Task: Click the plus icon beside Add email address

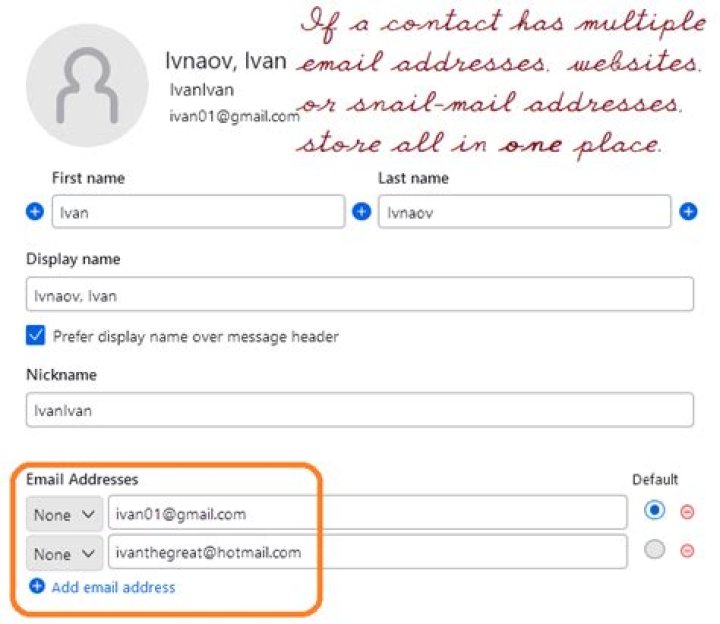Action: 37,586
